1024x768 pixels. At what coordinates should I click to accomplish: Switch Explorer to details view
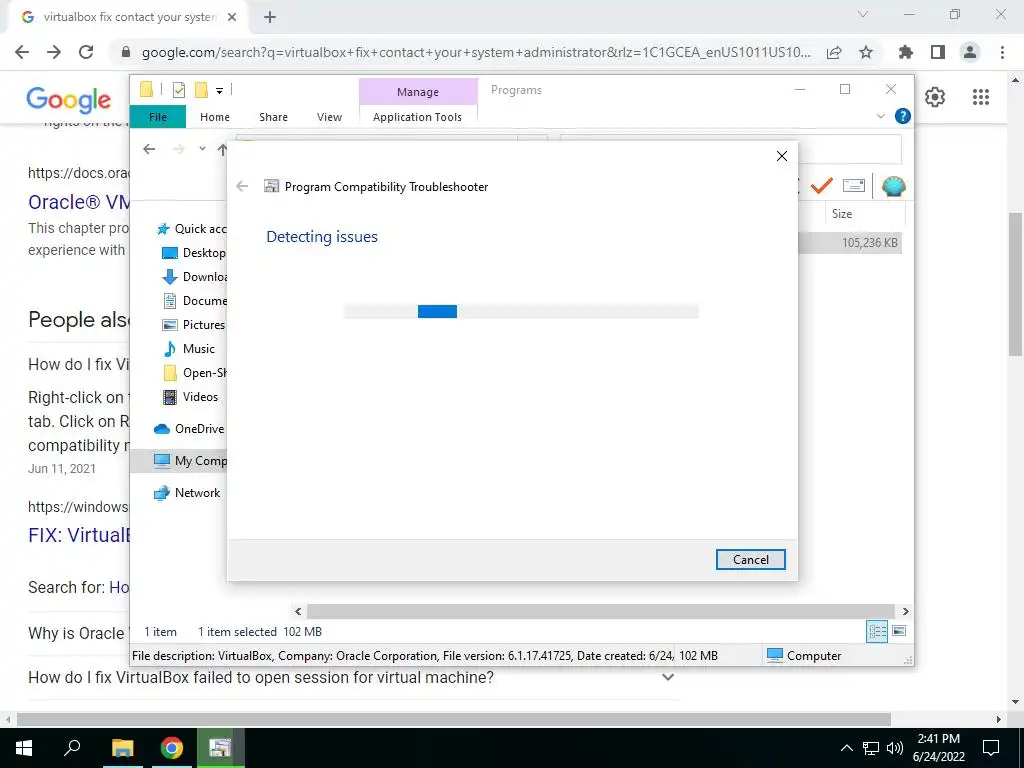(877, 631)
